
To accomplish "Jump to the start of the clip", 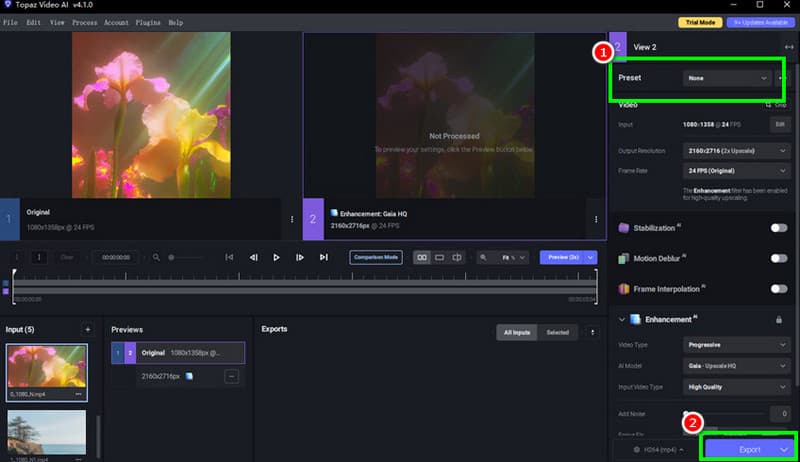I will point(230,257).
